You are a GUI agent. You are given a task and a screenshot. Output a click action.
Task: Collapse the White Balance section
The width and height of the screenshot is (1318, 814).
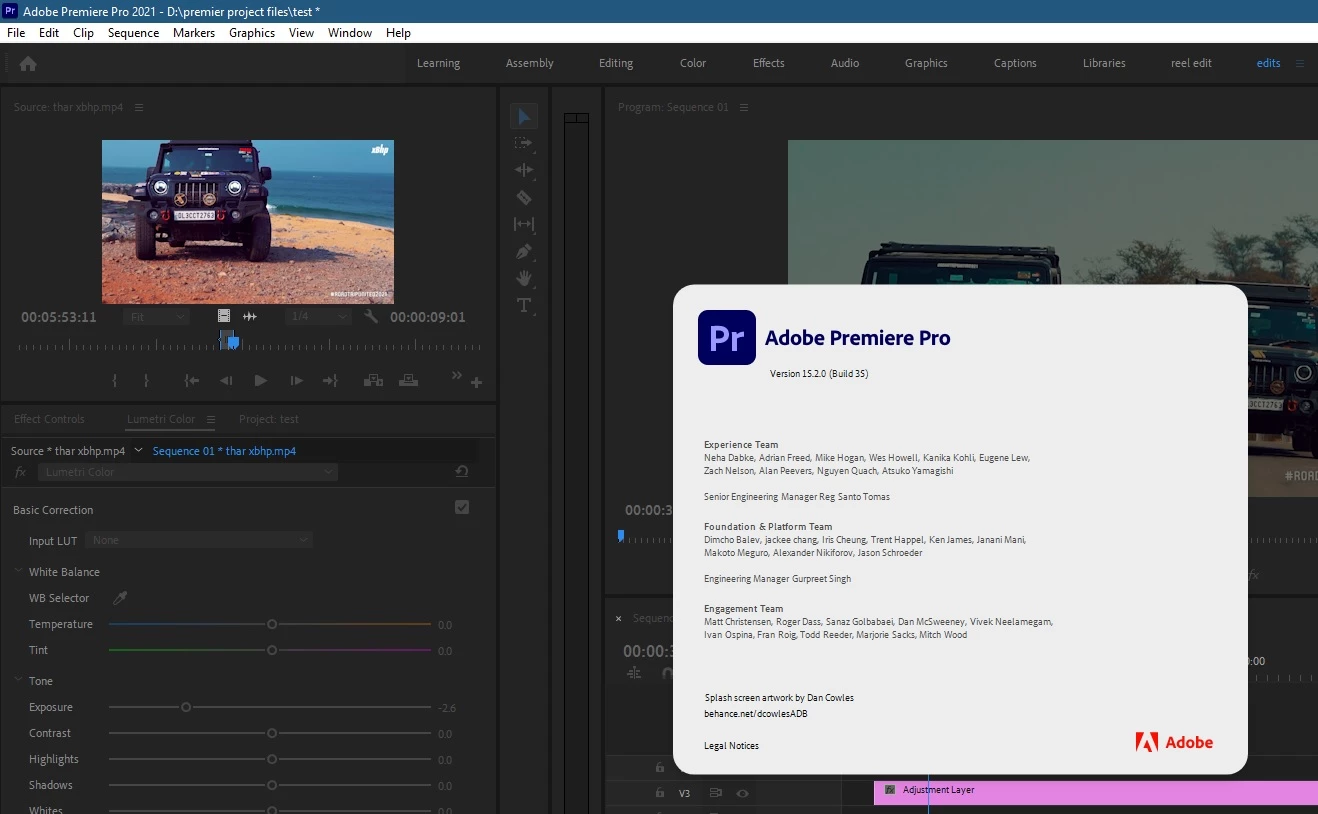pyautogui.click(x=18, y=572)
